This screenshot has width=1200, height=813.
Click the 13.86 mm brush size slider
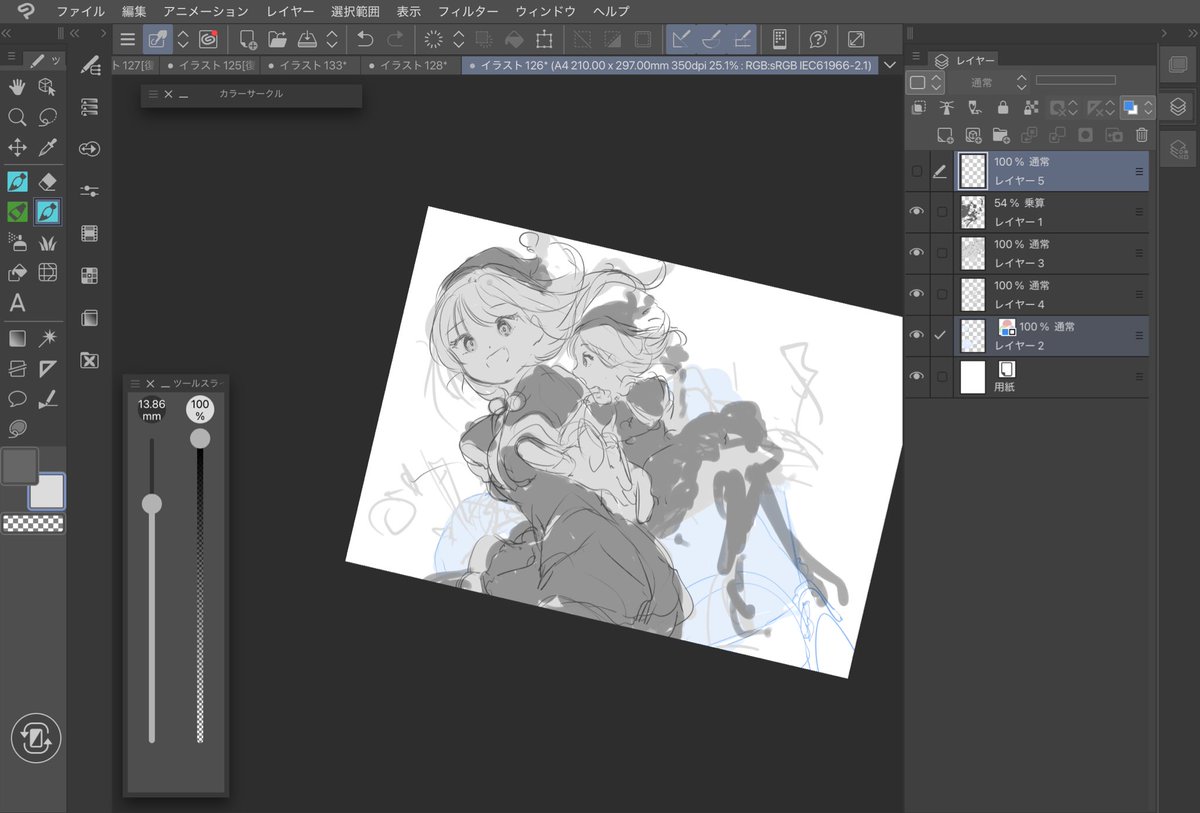152,590
